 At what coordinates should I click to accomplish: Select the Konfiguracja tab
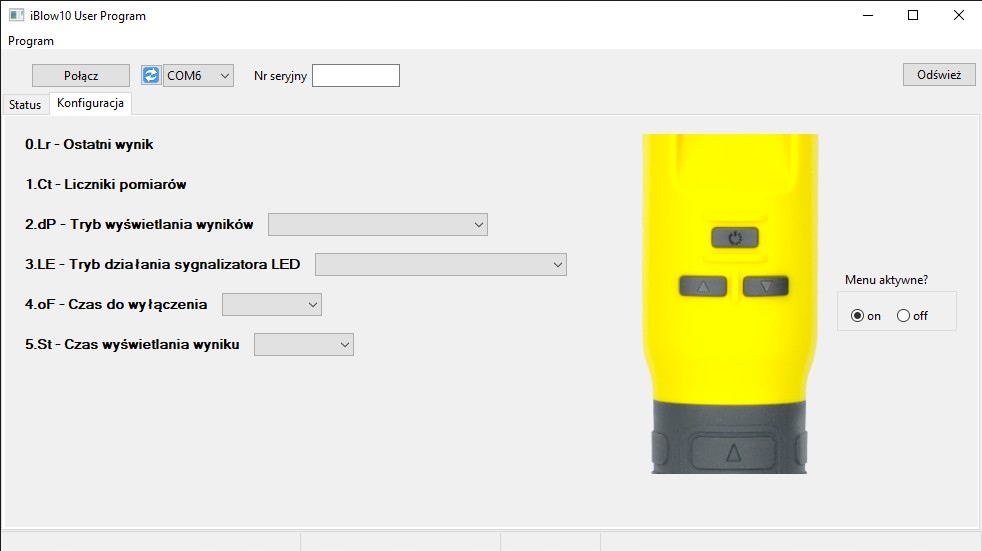pyautogui.click(x=90, y=103)
